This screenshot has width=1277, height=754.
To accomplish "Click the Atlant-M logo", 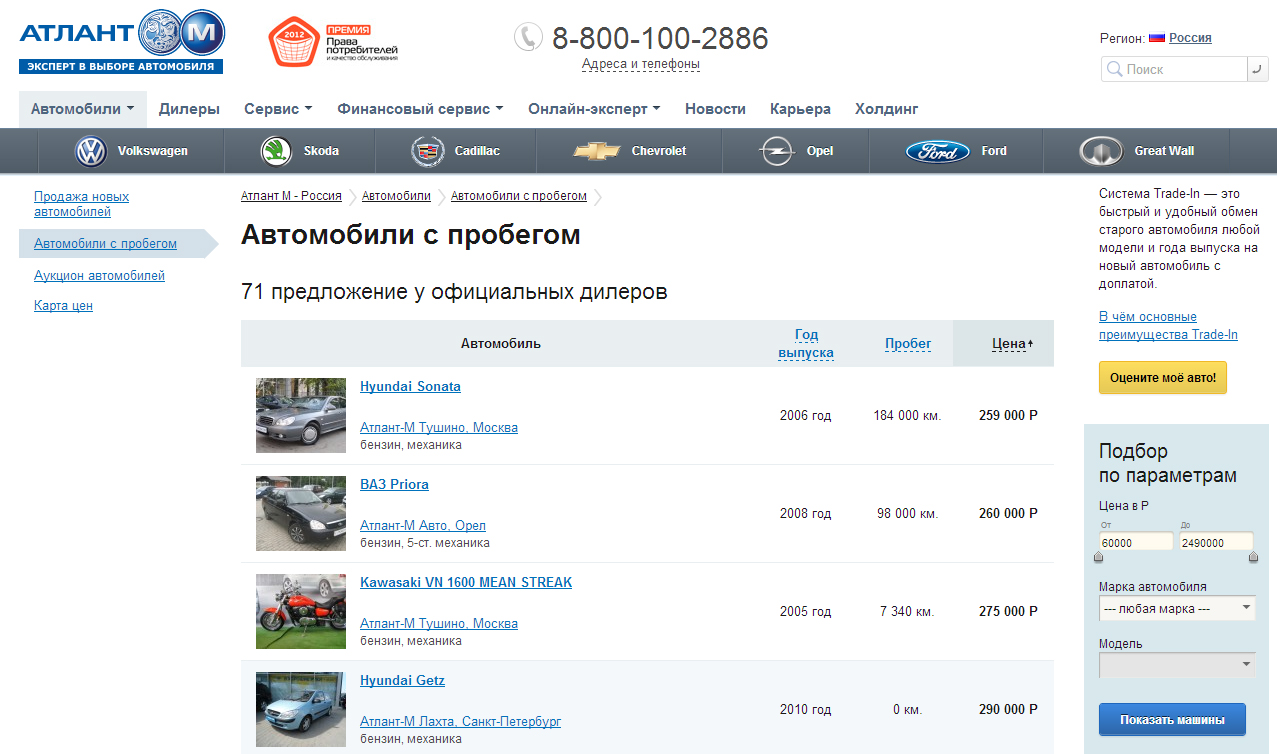I will (121, 41).
